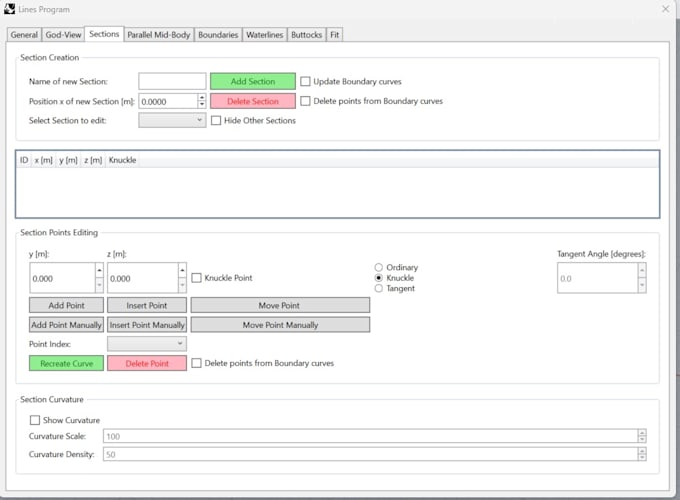Screen dimensions: 680x500
Task: Go to the Waterlines tab
Action: 265,35
